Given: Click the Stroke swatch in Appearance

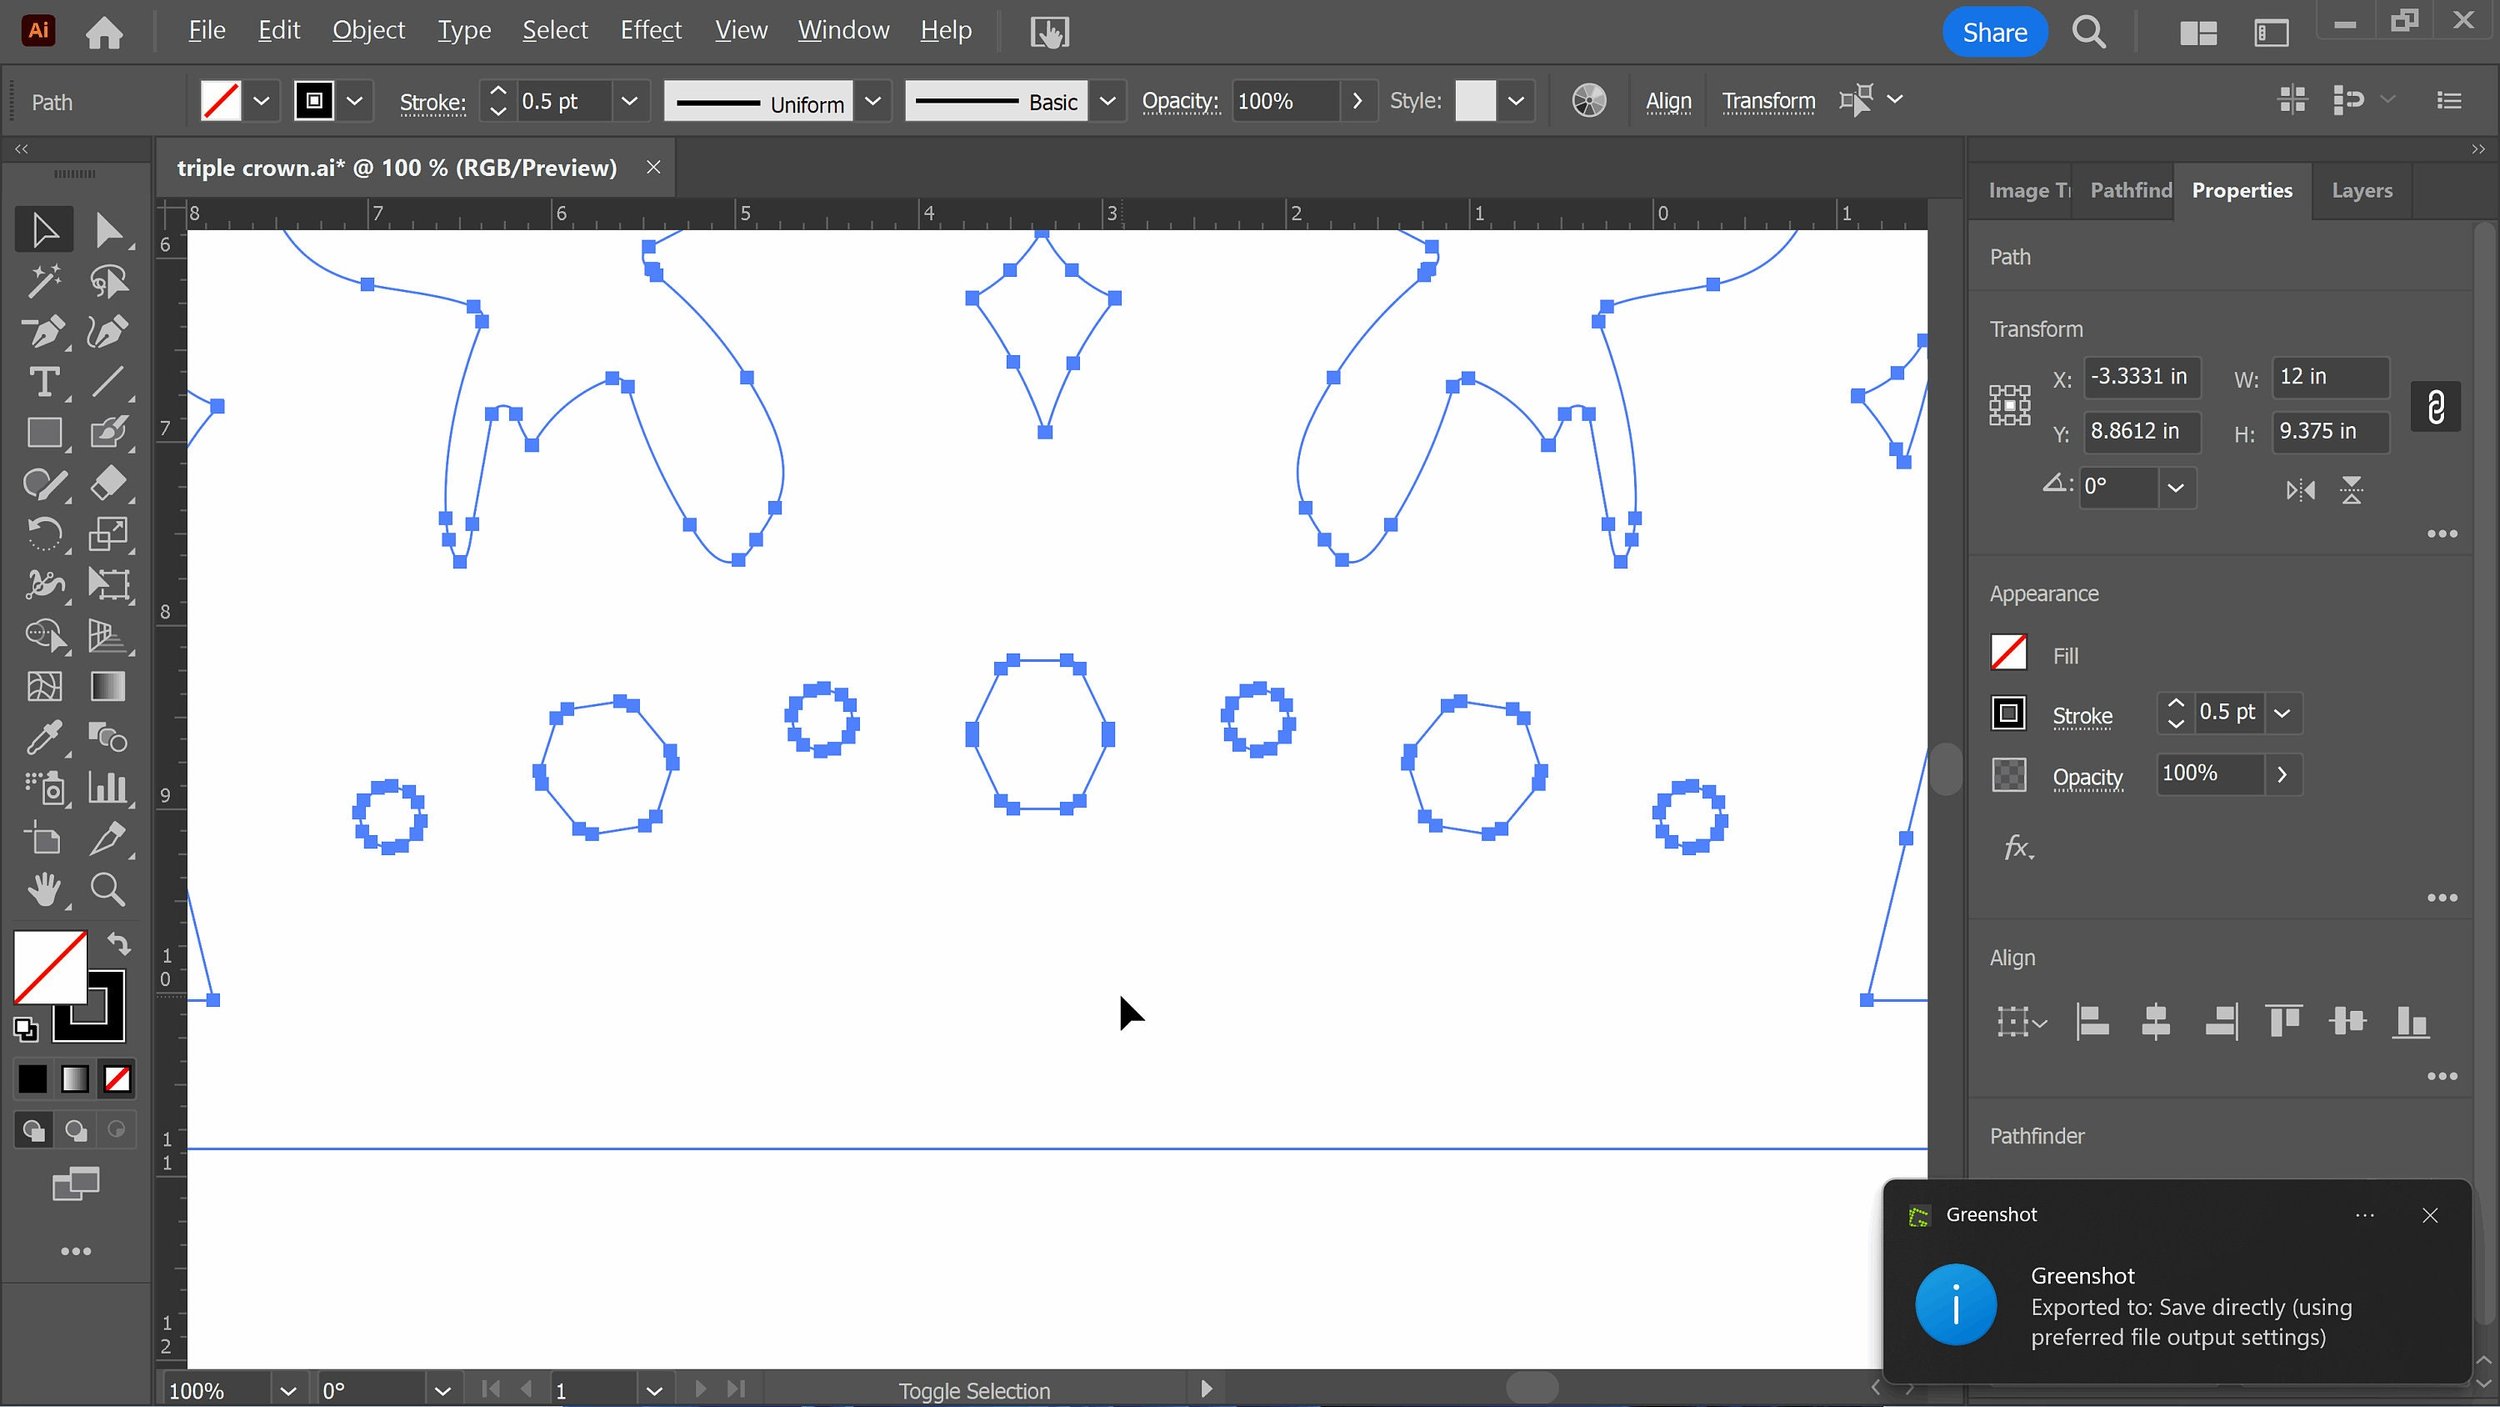Looking at the screenshot, I should (x=2008, y=713).
